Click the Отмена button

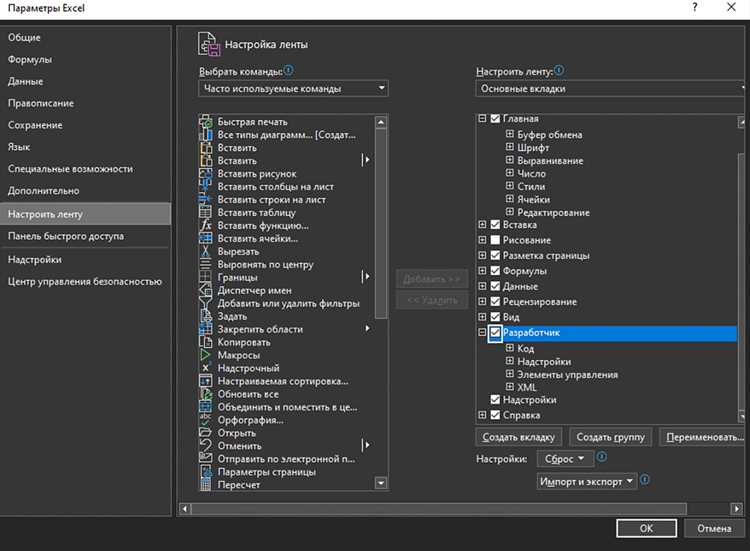click(714, 528)
